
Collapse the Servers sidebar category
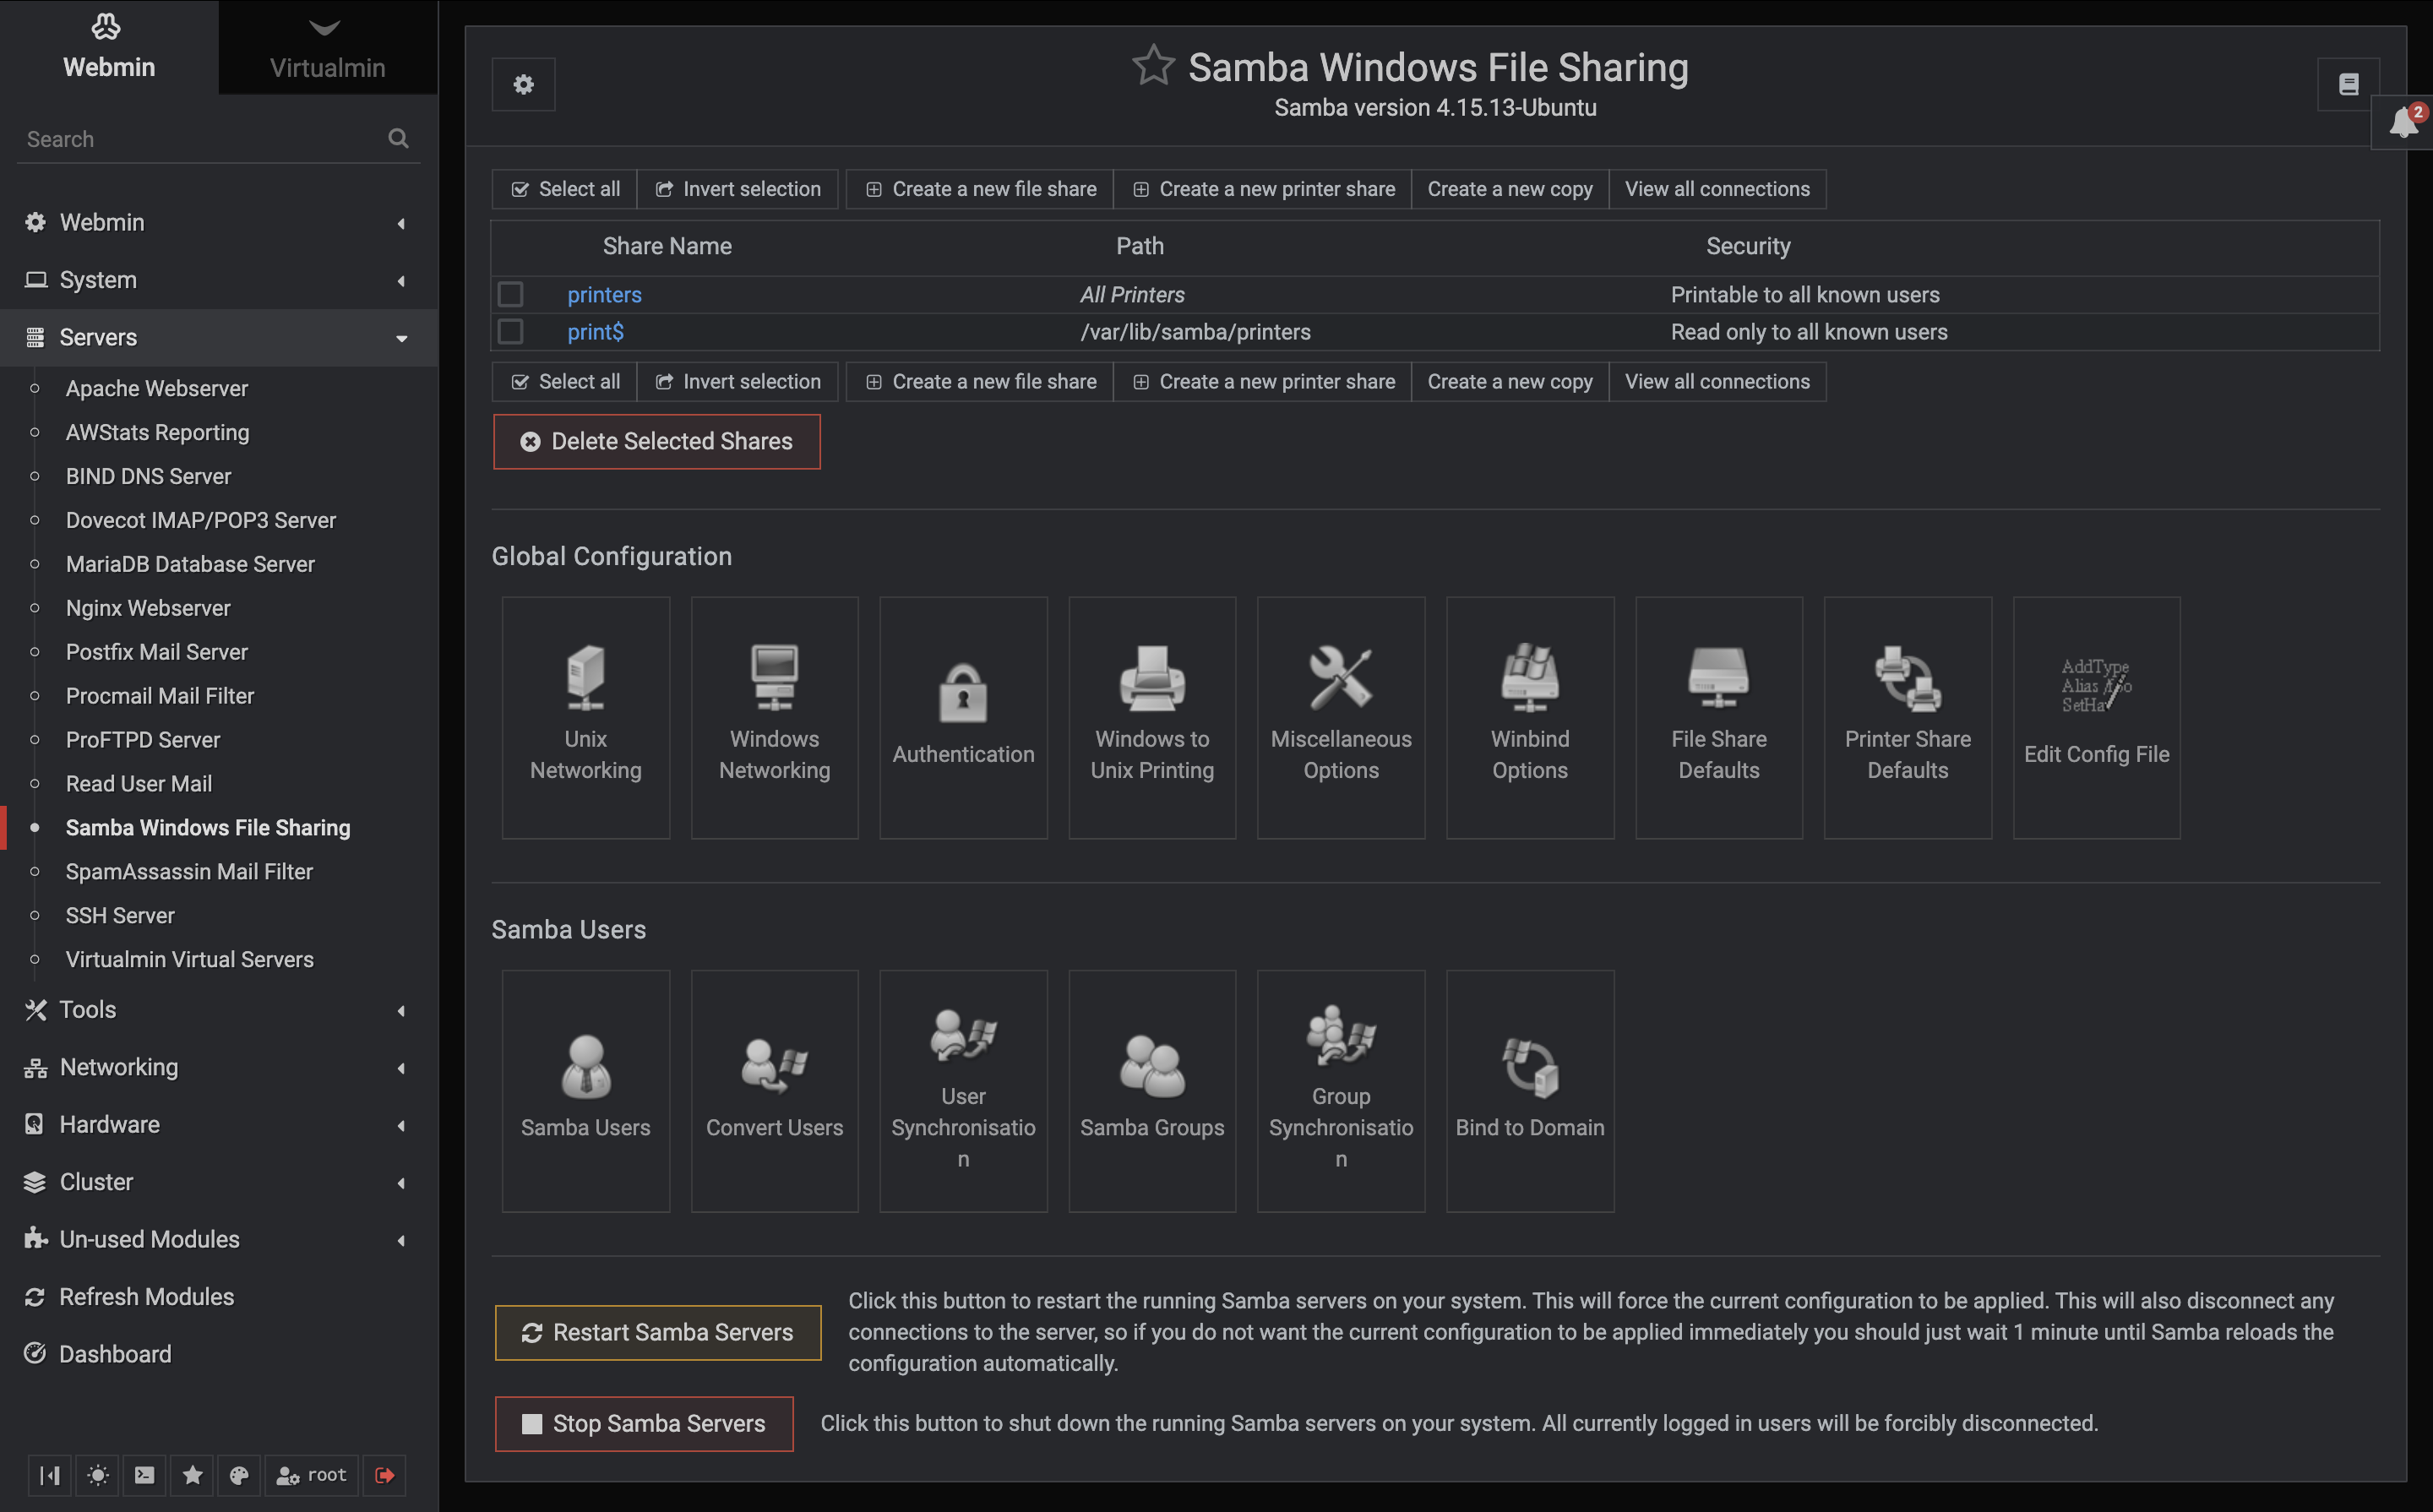click(218, 337)
